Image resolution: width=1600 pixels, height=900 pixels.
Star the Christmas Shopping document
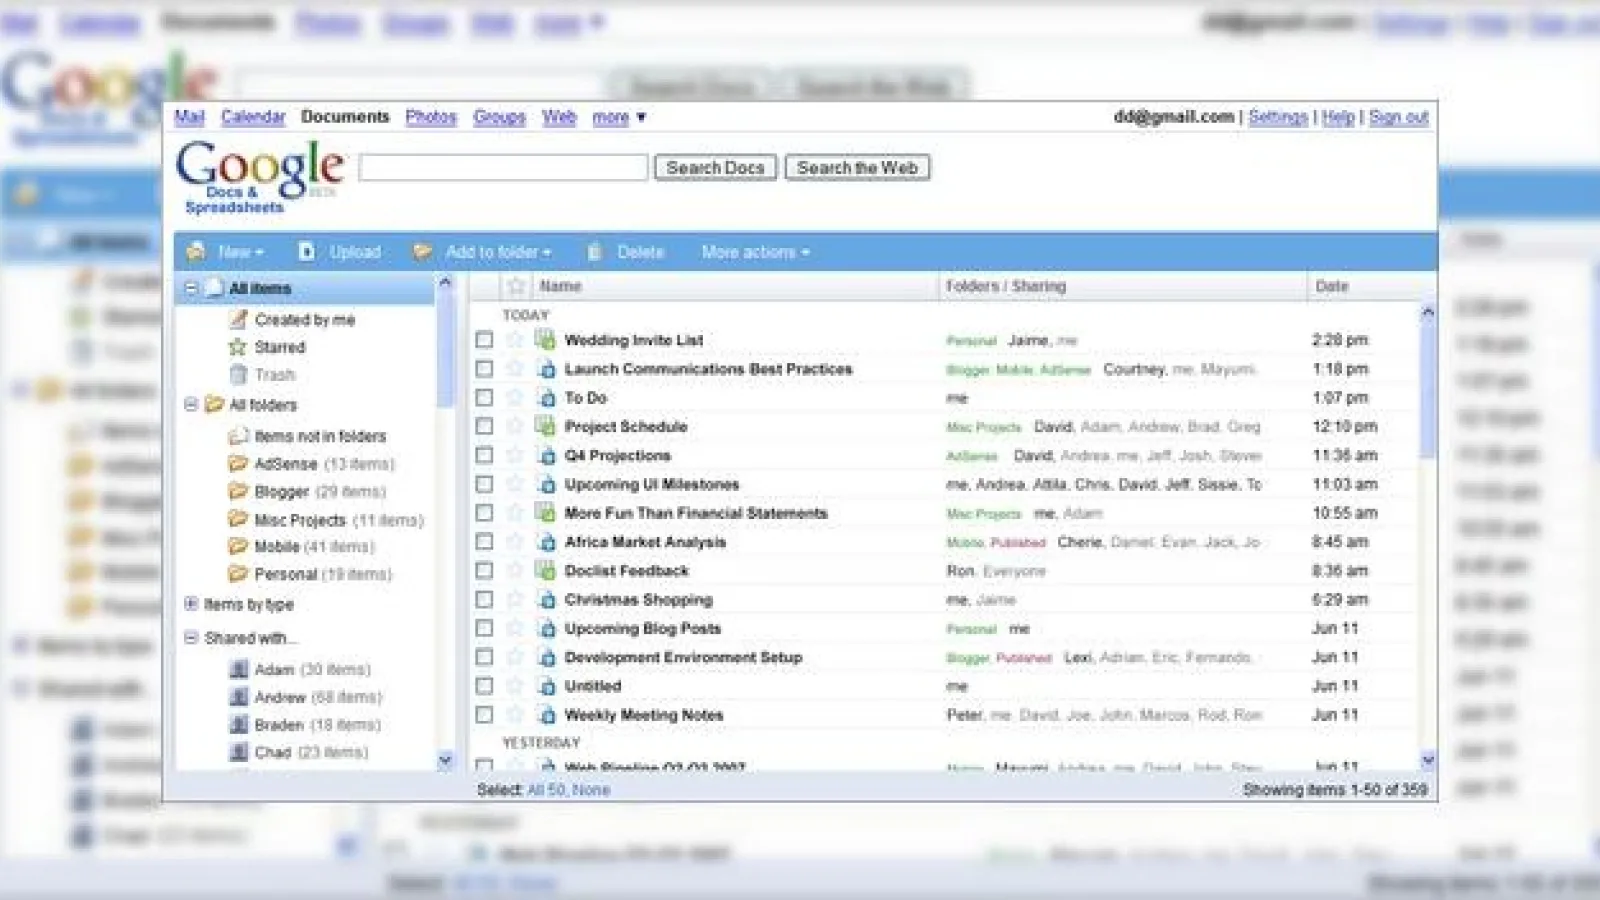point(515,600)
